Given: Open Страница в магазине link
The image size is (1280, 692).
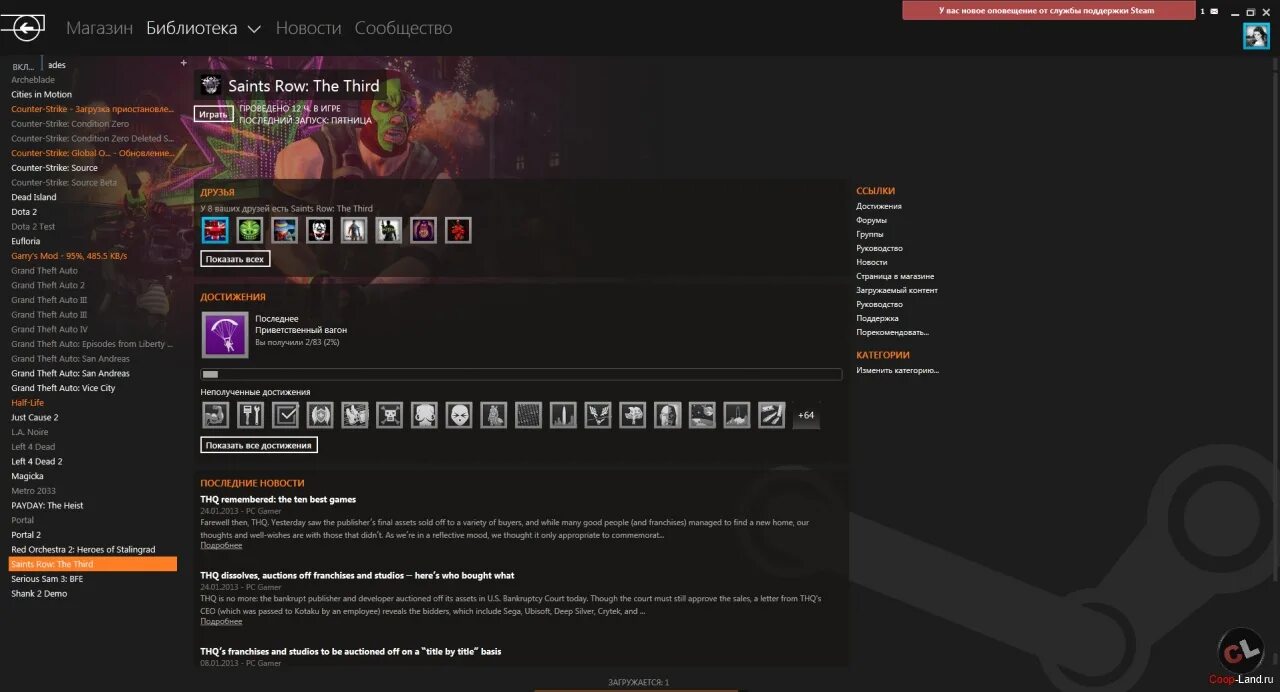Looking at the screenshot, I should [x=895, y=276].
